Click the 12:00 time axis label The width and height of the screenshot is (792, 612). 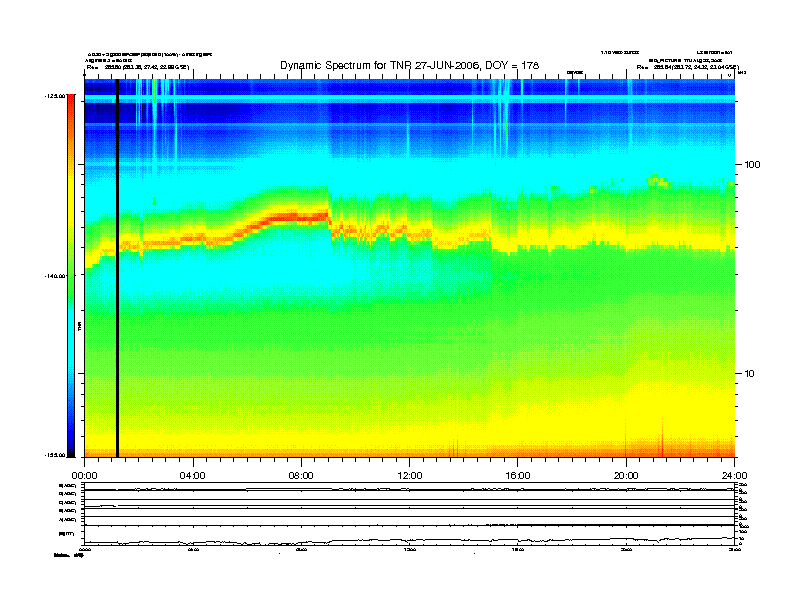[x=410, y=476]
